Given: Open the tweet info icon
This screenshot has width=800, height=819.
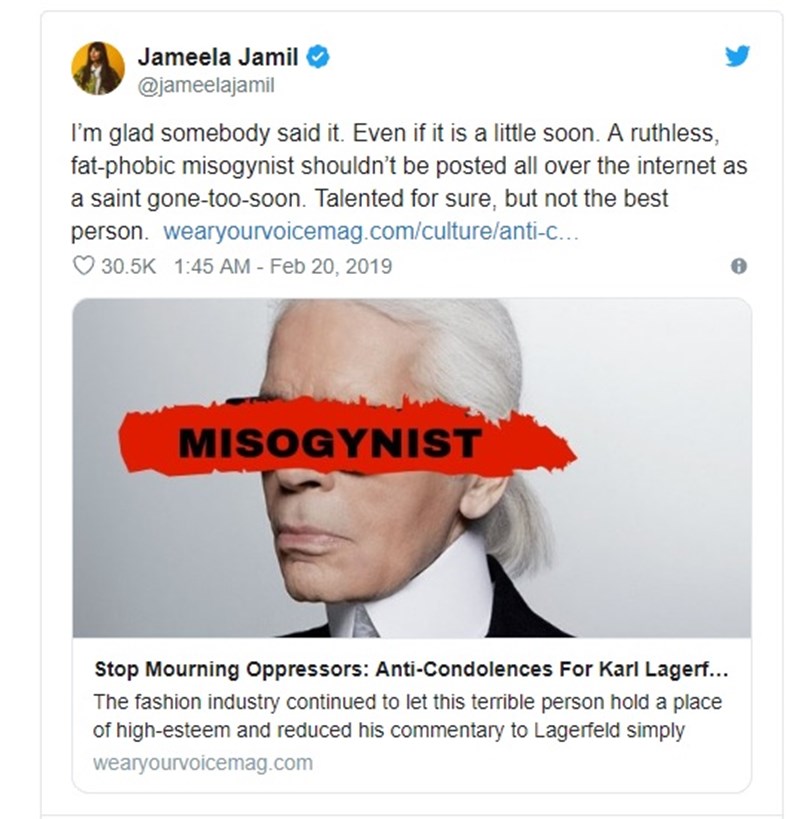Looking at the screenshot, I should click(x=738, y=266).
